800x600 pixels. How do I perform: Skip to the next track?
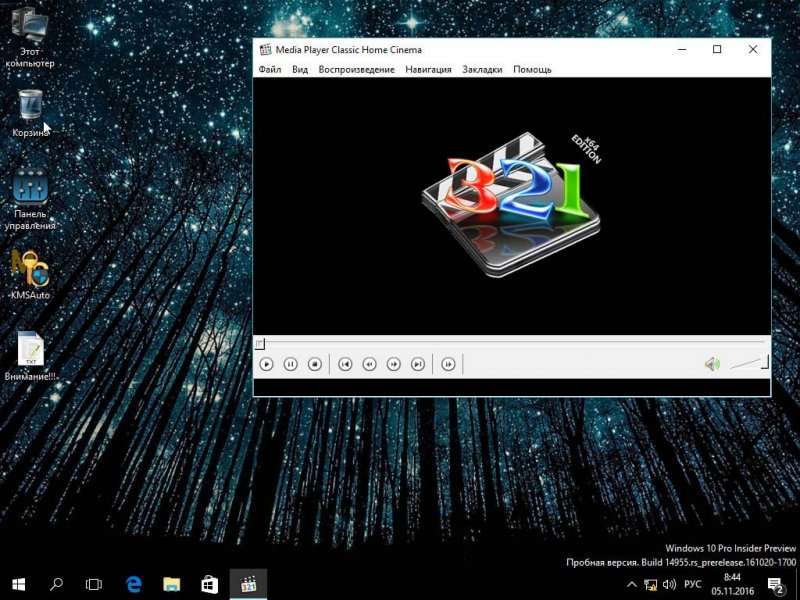(x=418, y=364)
